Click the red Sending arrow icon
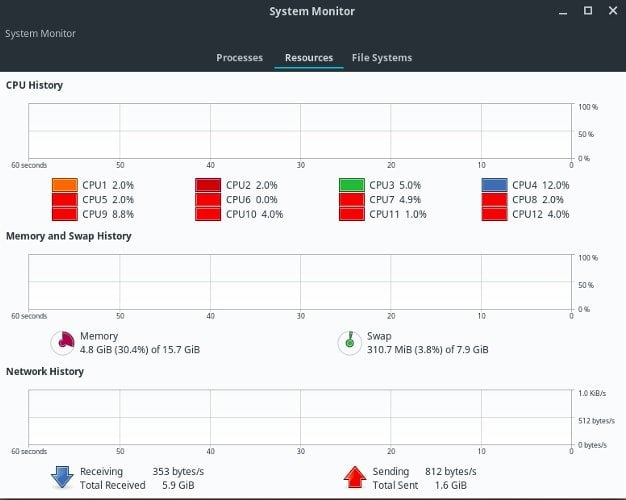The width and height of the screenshot is (626, 500). [355, 477]
